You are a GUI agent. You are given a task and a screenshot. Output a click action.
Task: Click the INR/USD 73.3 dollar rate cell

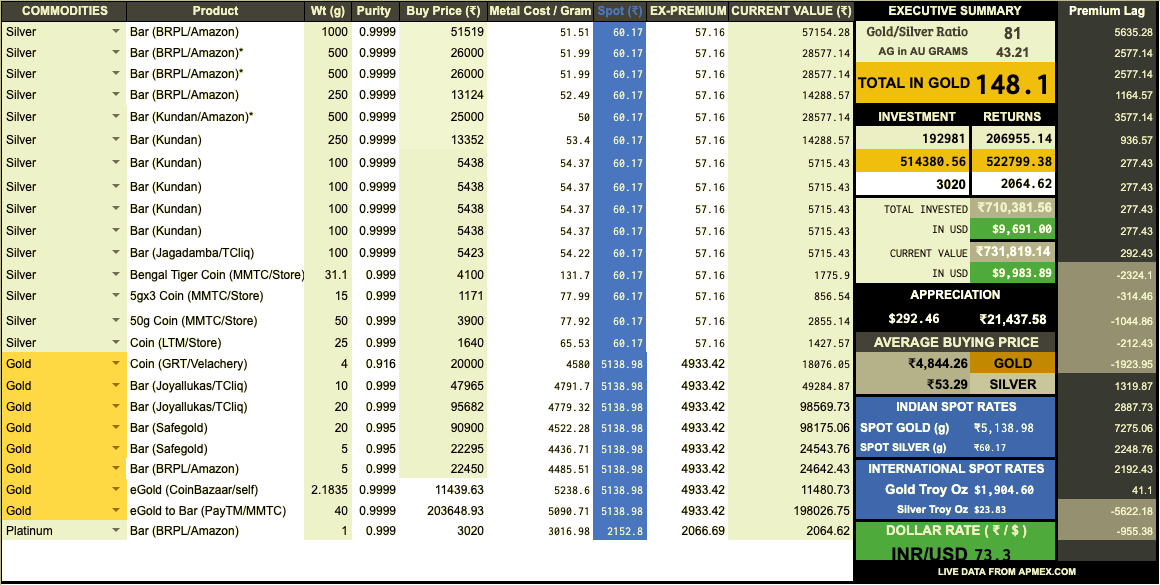[954, 552]
